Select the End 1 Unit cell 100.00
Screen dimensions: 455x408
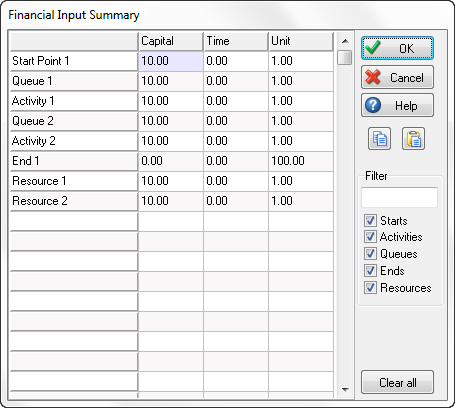pyautogui.click(x=301, y=161)
